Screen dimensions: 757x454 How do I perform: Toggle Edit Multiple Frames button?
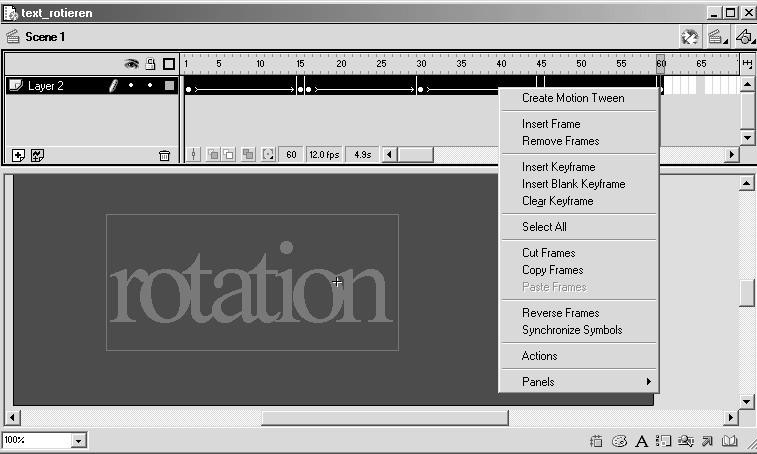click(248, 155)
